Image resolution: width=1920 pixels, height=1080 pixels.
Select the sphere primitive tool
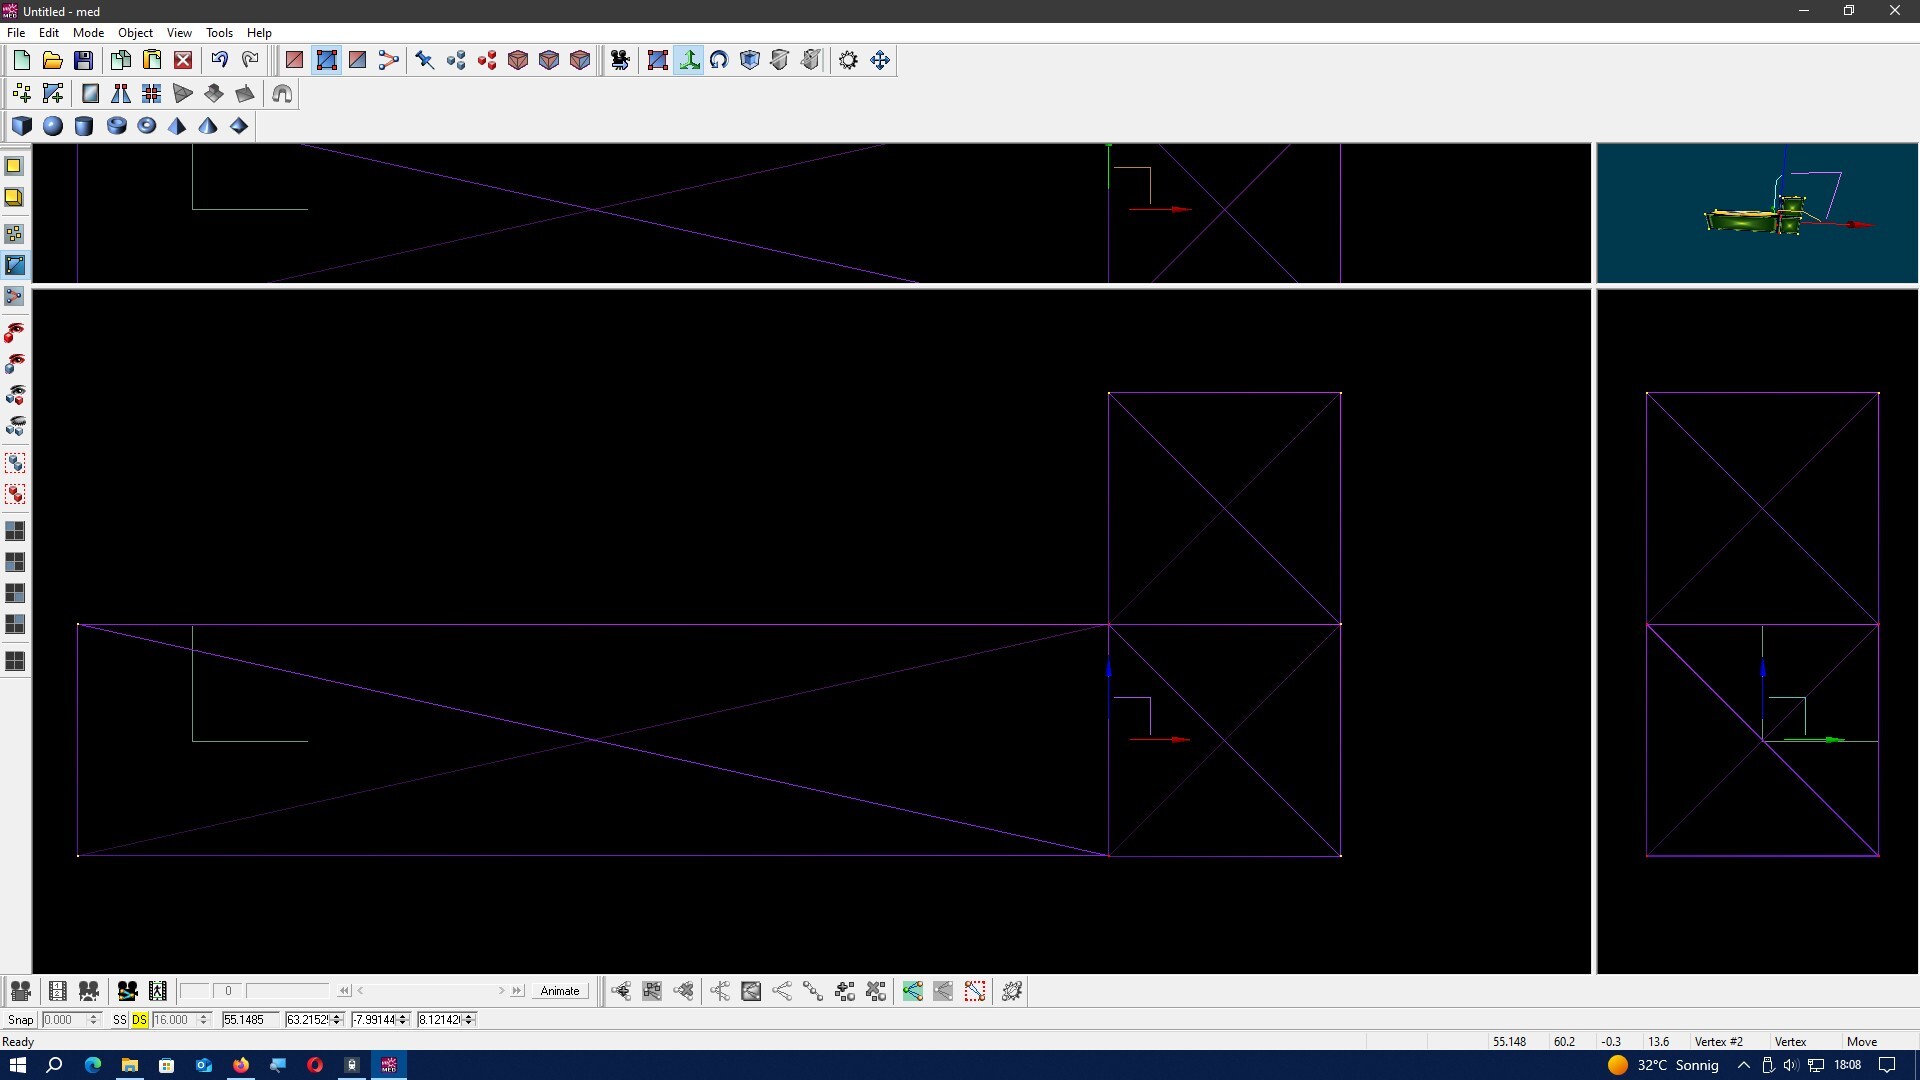coord(53,126)
